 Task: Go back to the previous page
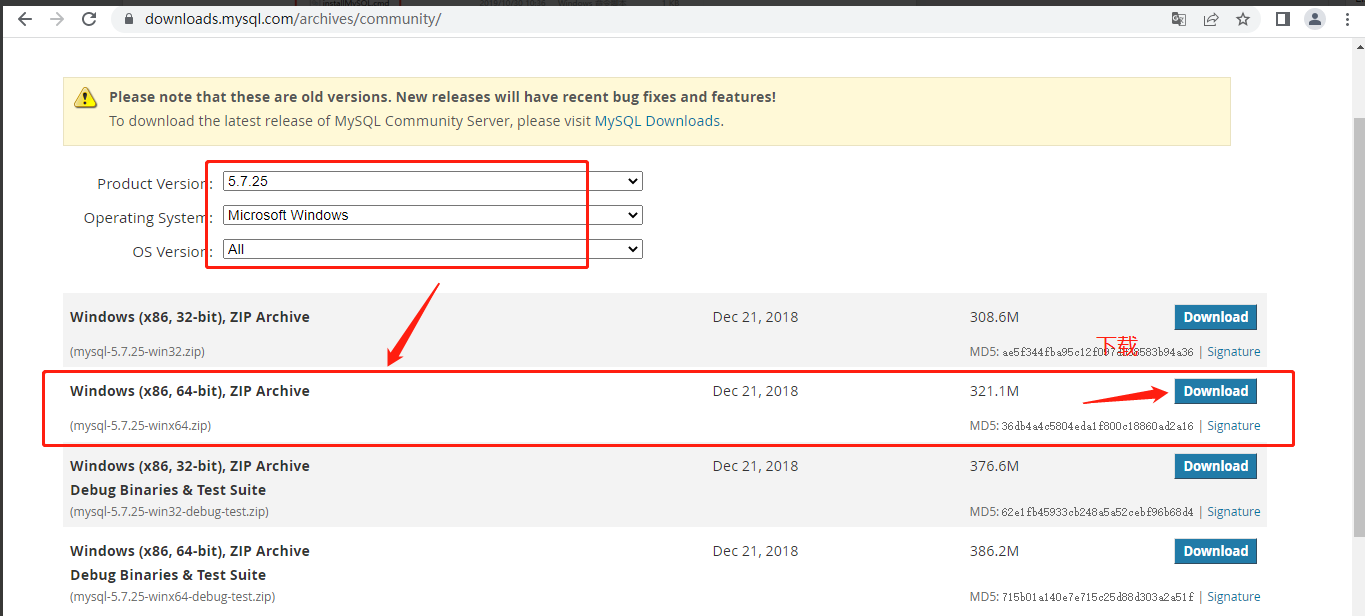click(25, 19)
